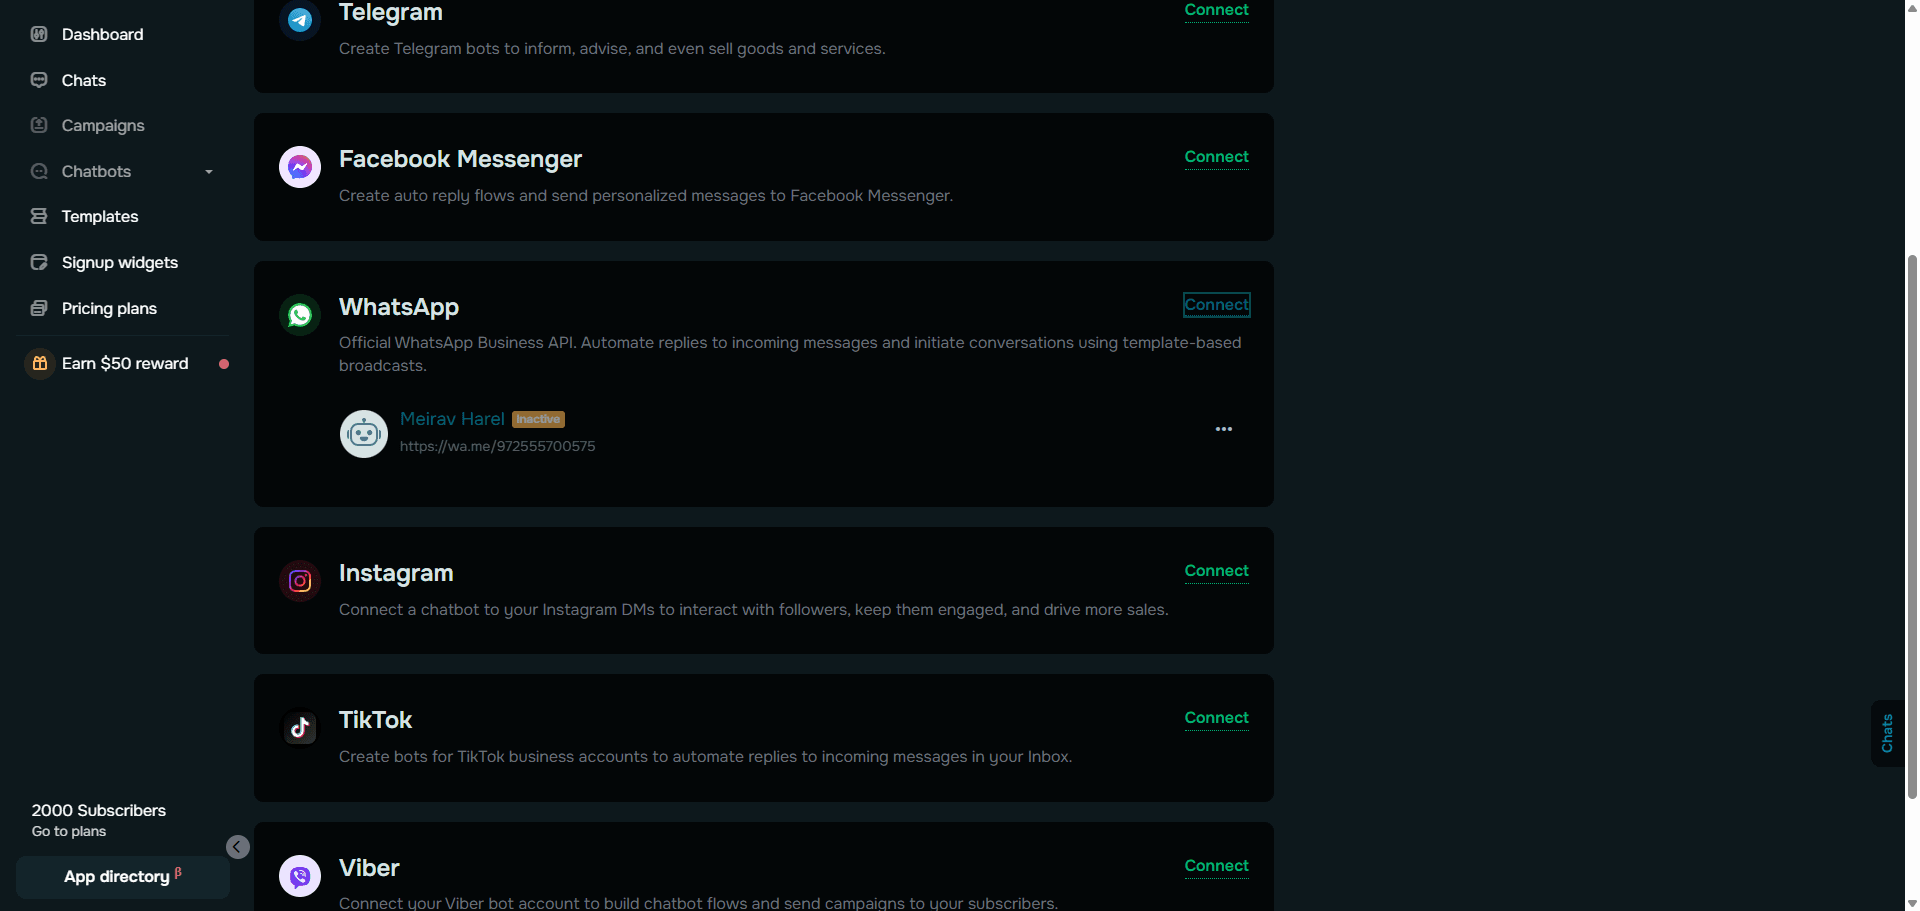Click the gift icon beside Earn $50 reward
1920x911 pixels.
(x=39, y=364)
